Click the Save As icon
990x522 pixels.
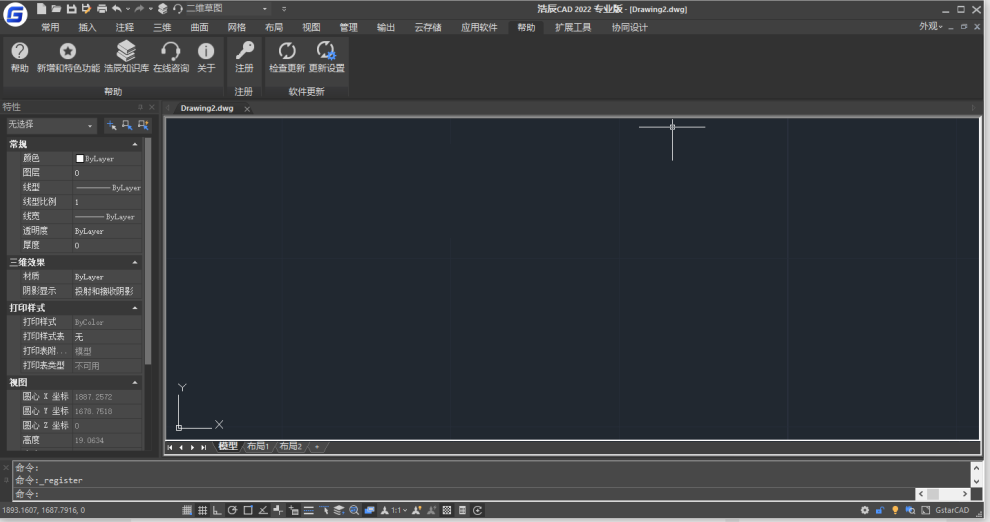pyautogui.click(x=86, y=9)
